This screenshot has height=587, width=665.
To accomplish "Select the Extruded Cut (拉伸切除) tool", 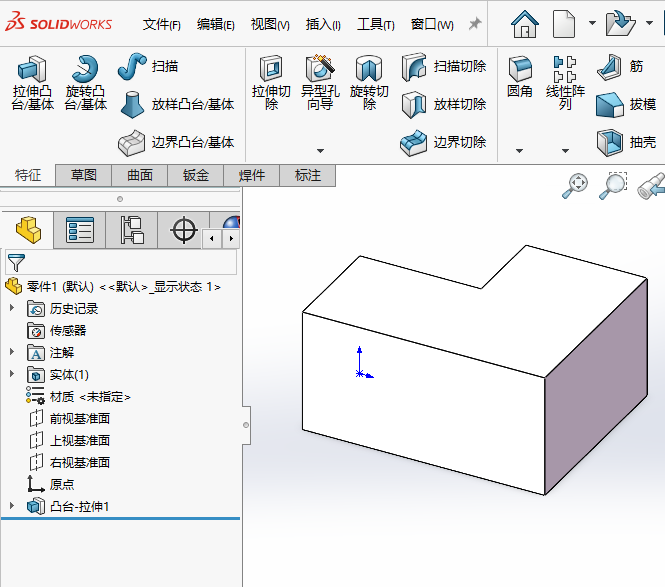I will coord(271,83).
